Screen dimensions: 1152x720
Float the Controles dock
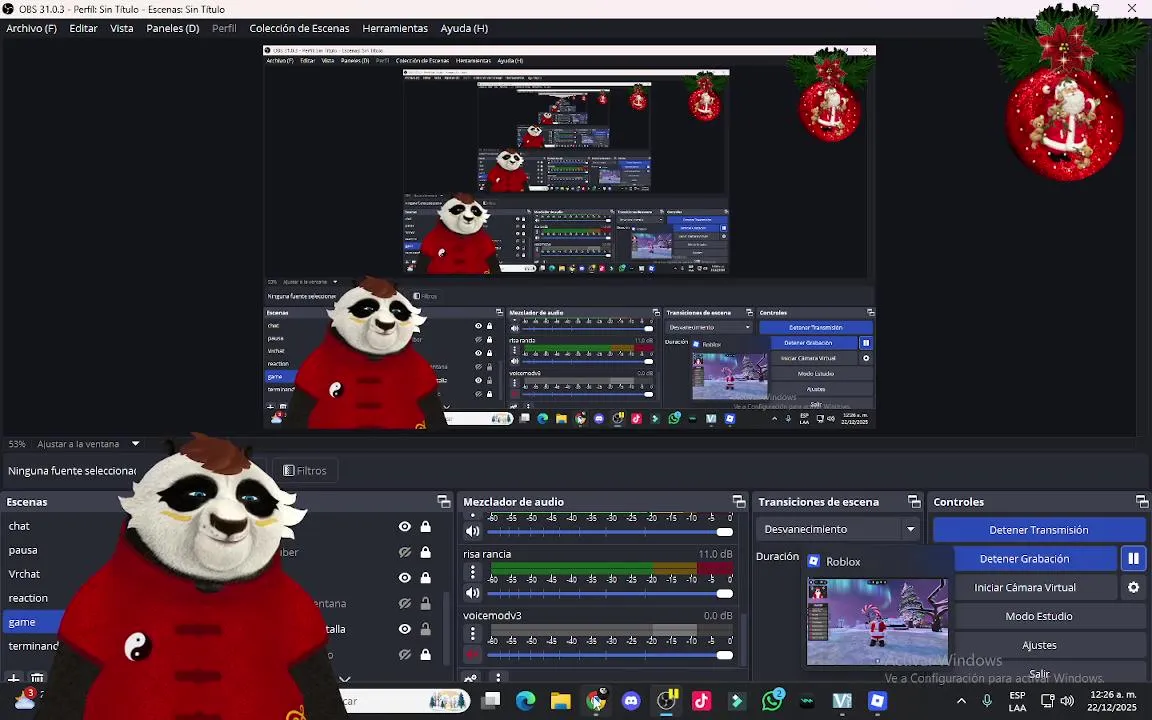pos(1142,502)
